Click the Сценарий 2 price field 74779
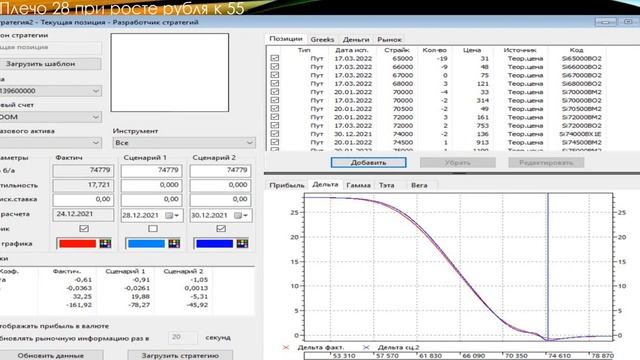640x360 pixels. pos(220,170)
